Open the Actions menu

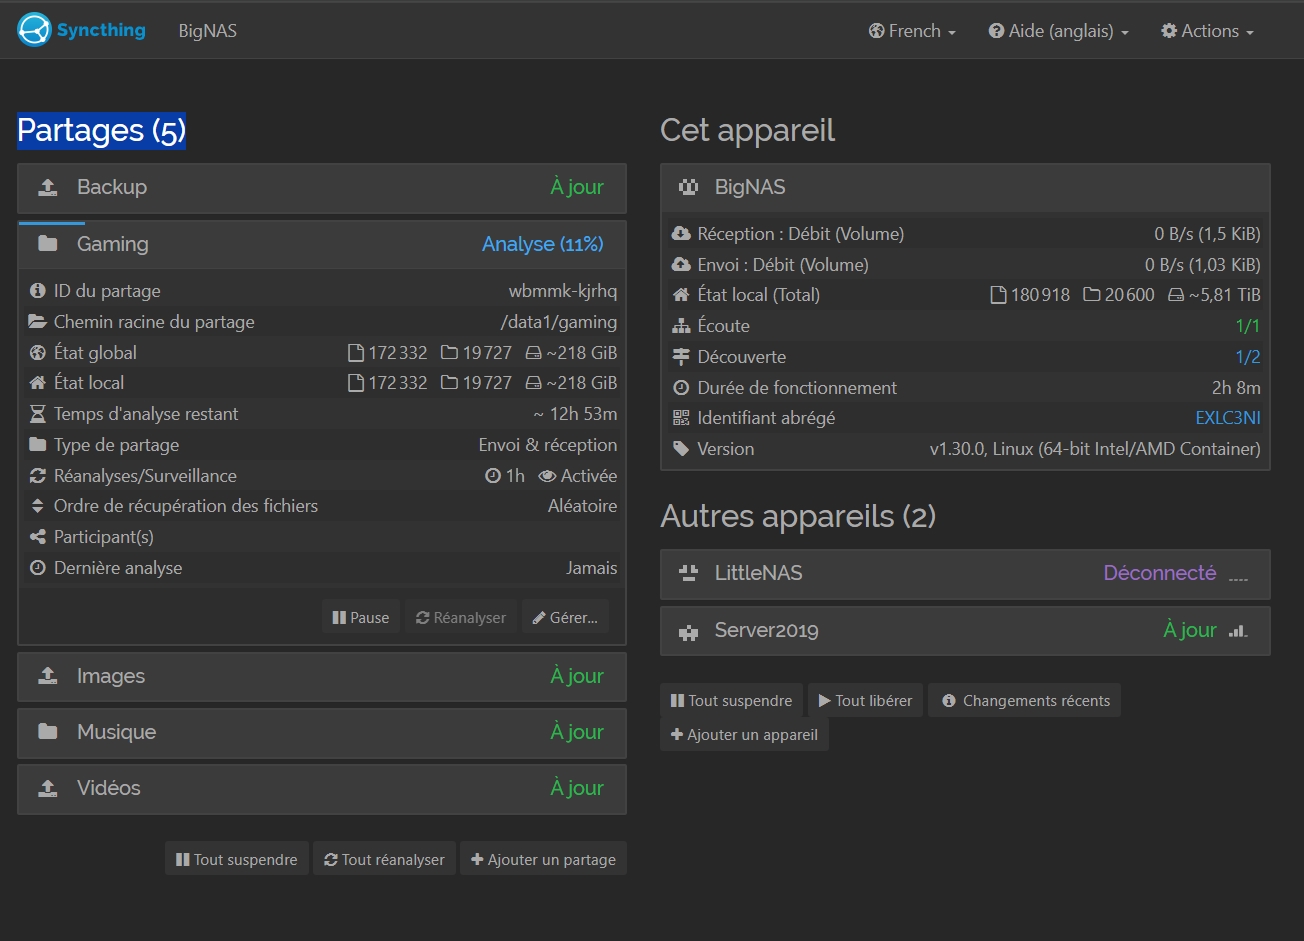click(1207, 31)
